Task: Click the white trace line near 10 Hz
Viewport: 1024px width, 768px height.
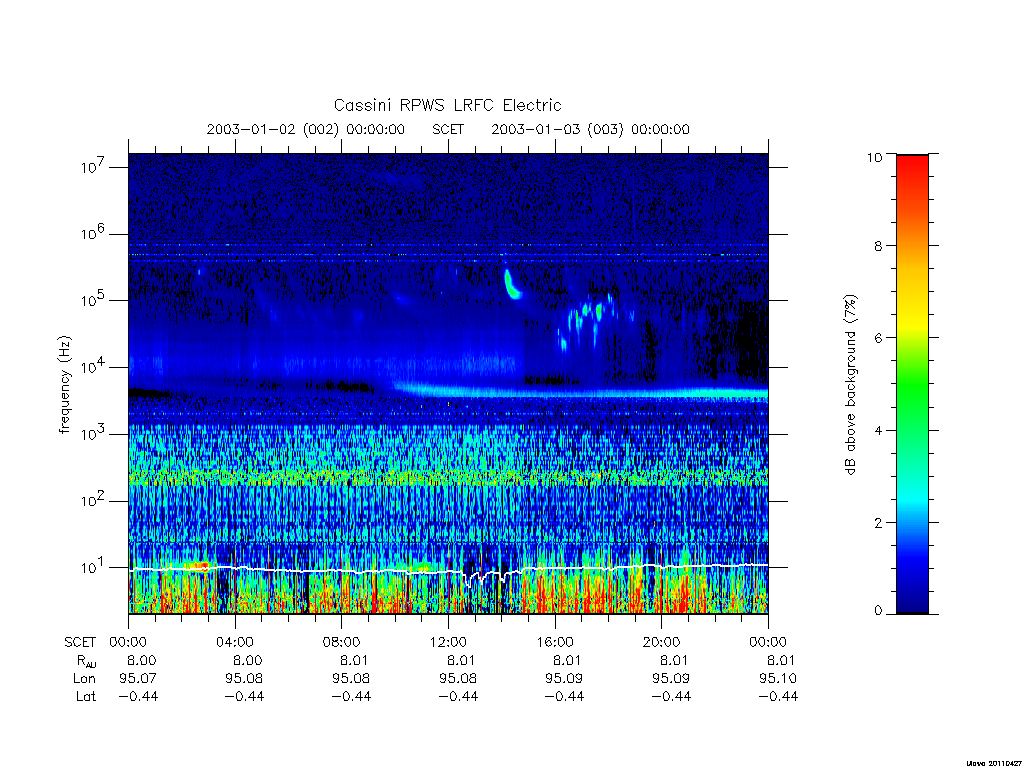Action: tap(448, 570)
